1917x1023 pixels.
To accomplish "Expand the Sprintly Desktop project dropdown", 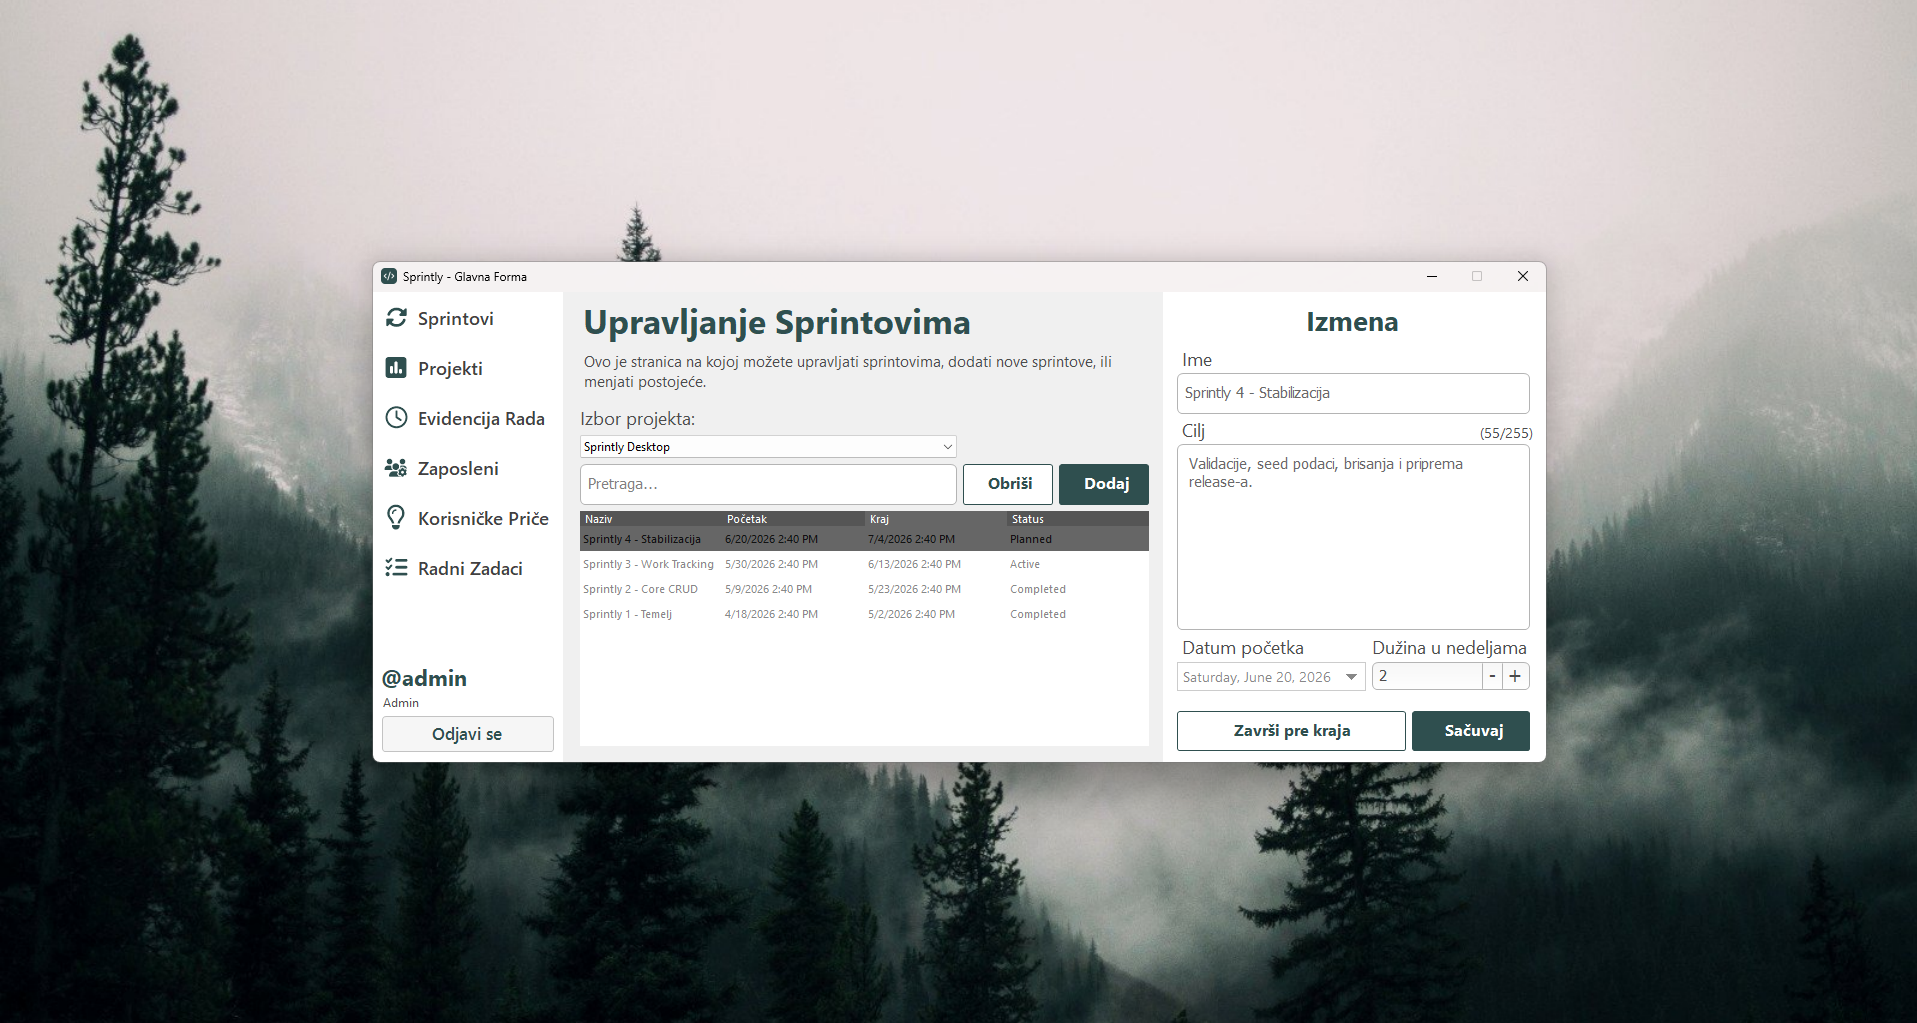I will (768, 447).
